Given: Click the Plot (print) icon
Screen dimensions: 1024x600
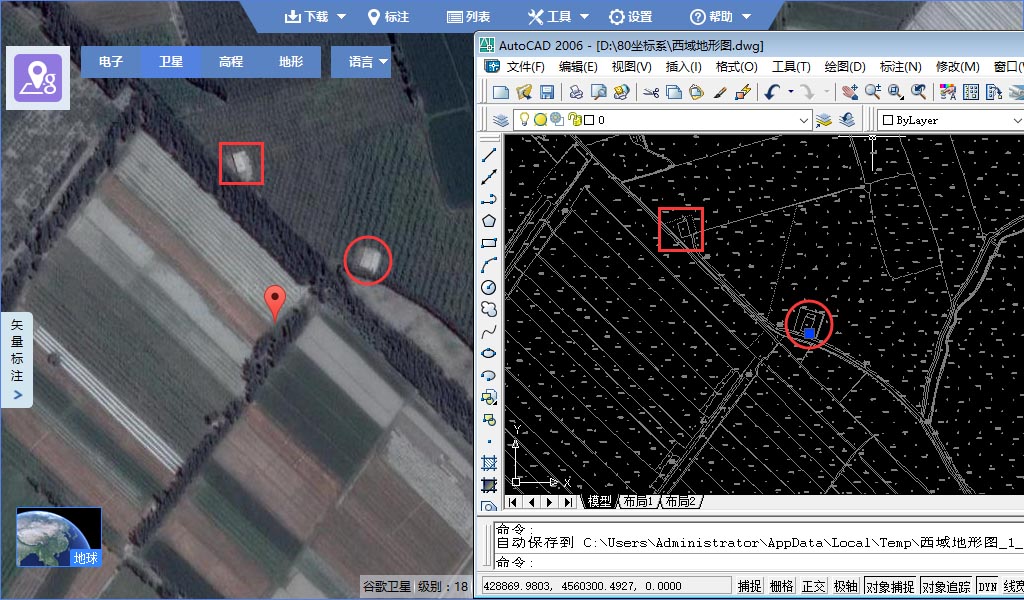Looking at the screenshot, I should pyautogui.click(x=575, y=92).
